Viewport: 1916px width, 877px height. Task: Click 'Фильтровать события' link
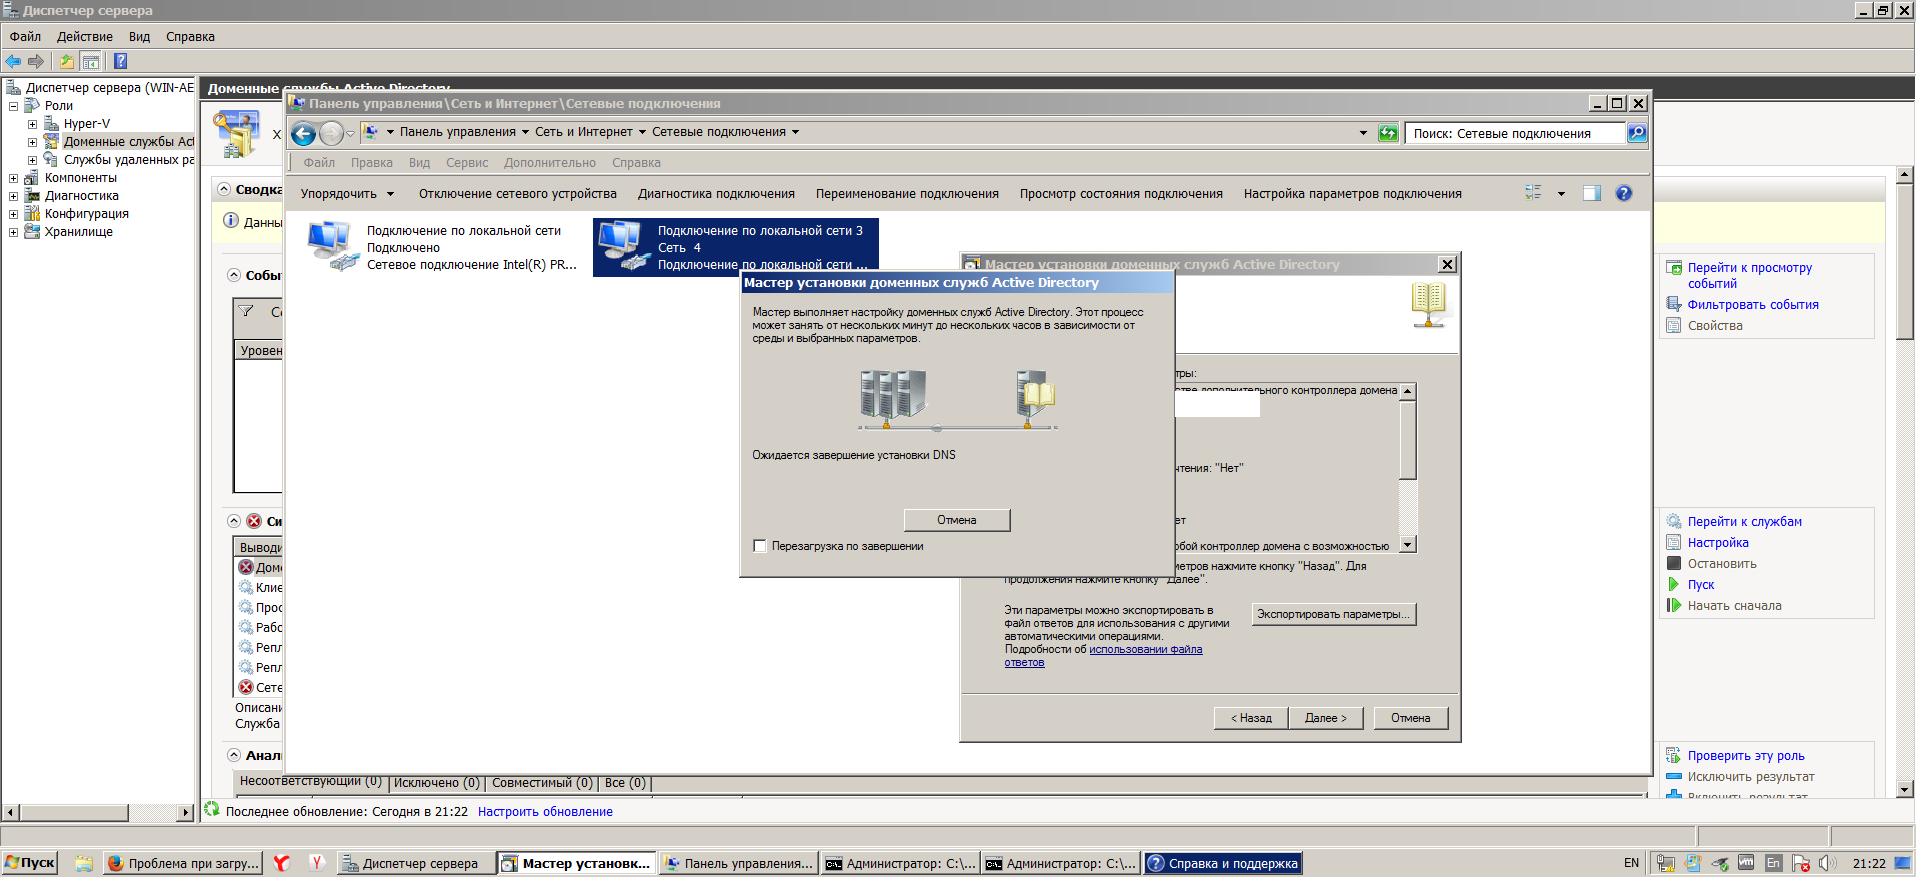pos(1753,305)
